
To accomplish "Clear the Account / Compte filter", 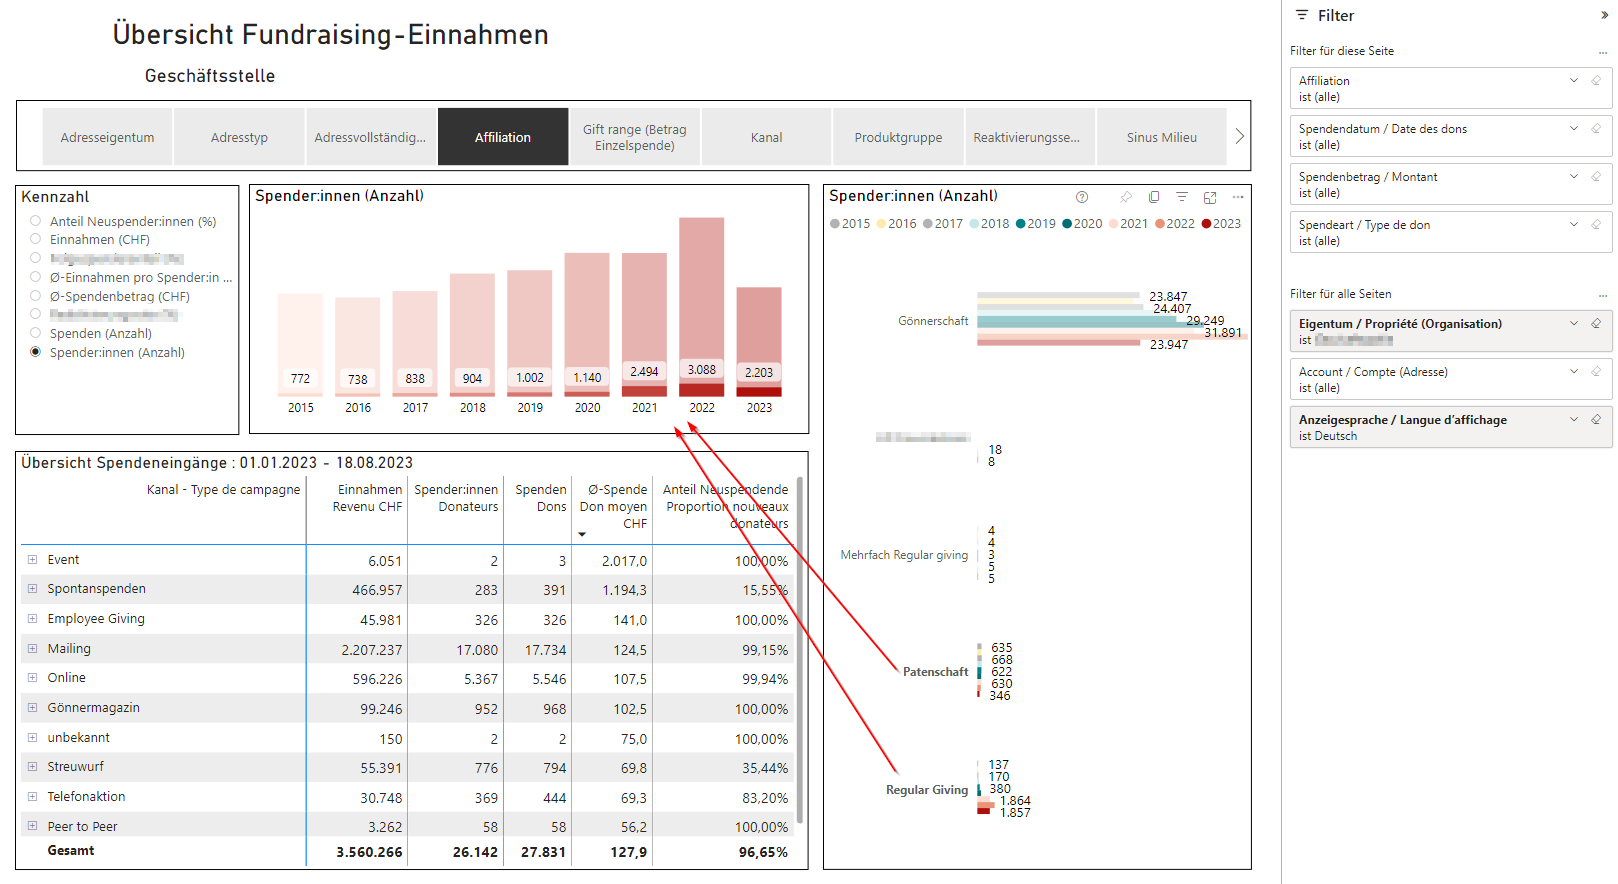I will tap(1596, 371).
